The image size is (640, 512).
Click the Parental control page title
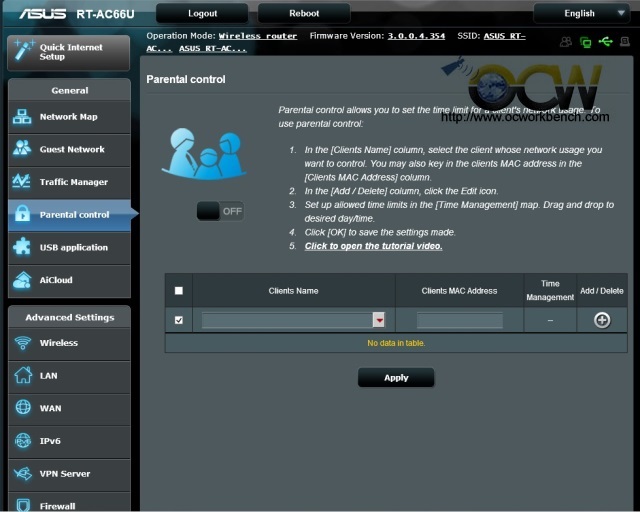tap(186, 79)
